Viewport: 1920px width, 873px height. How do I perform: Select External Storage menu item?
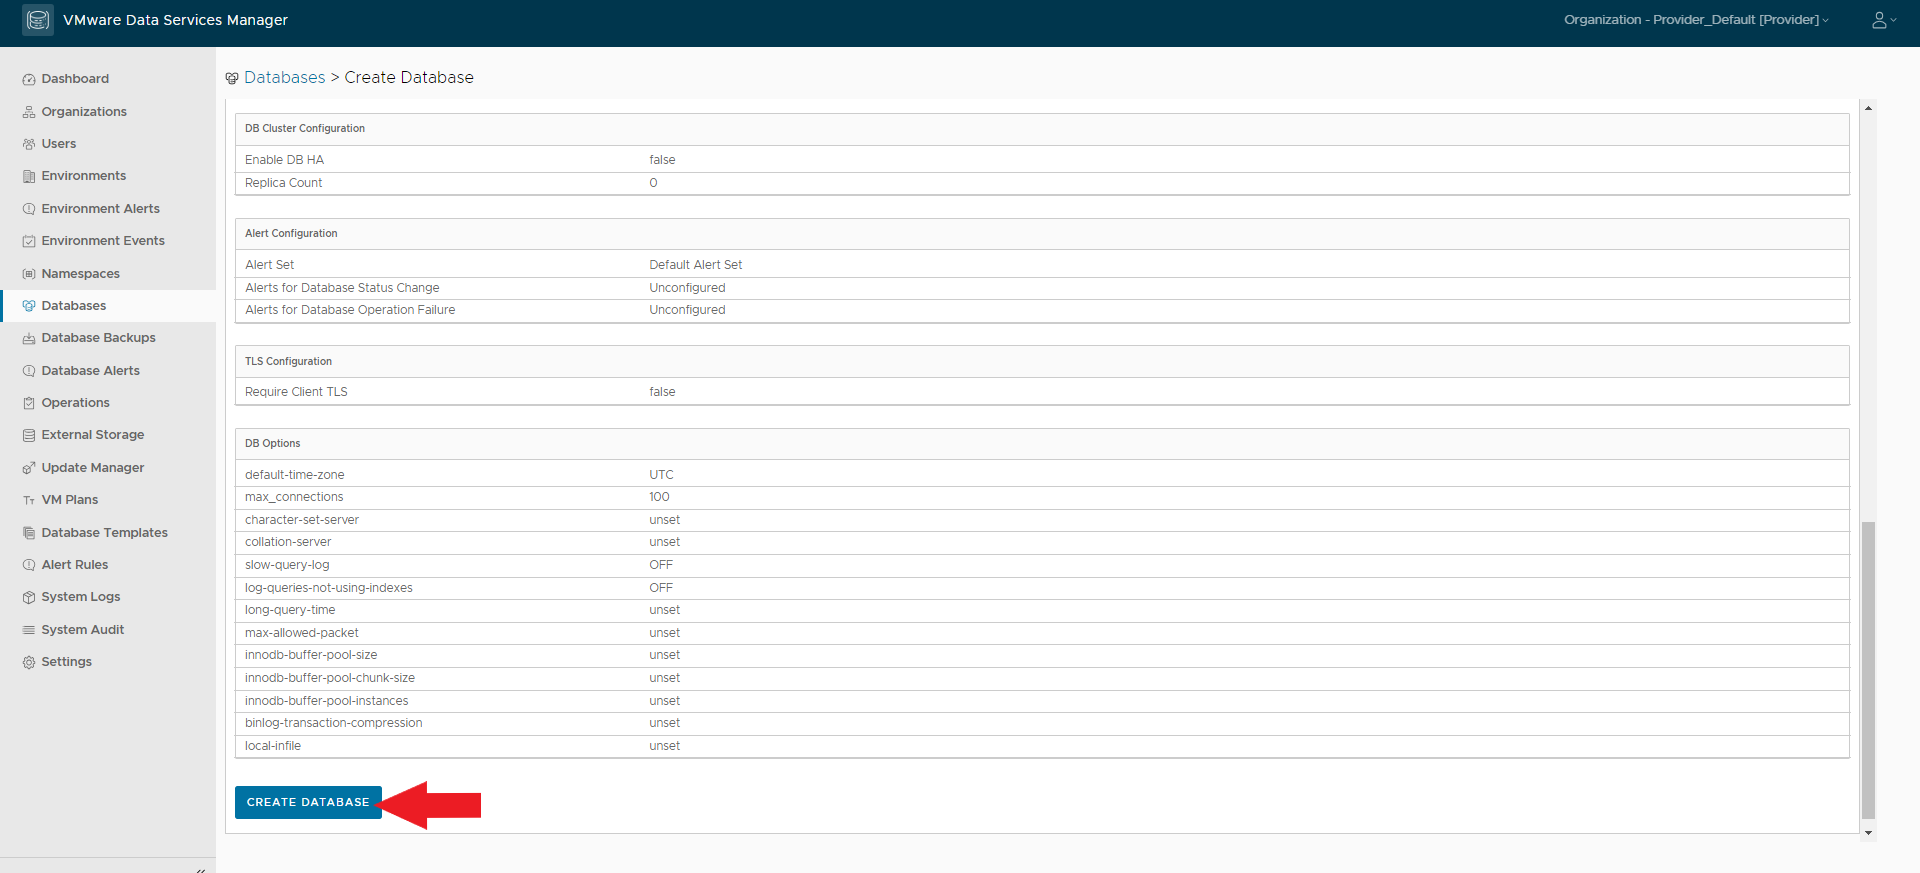click(92, 435)
